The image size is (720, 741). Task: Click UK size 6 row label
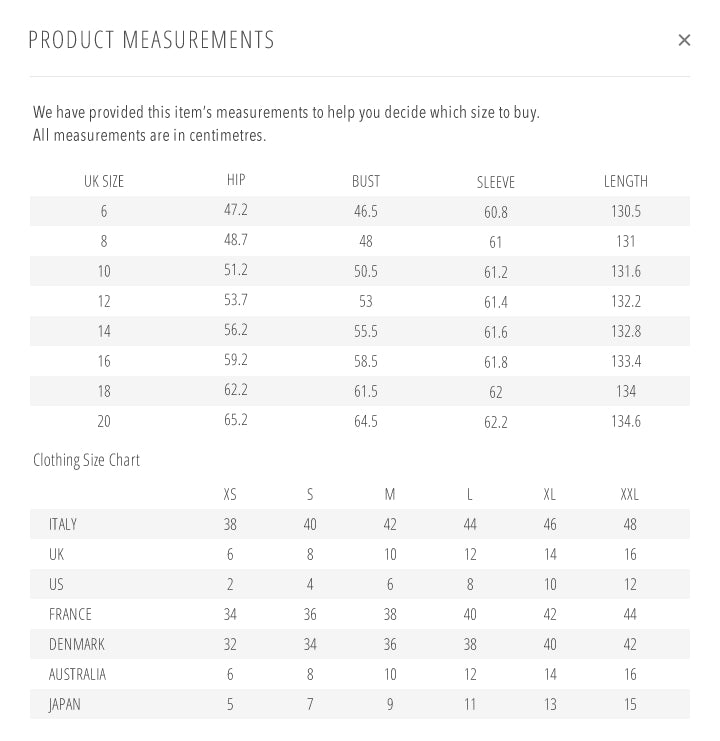tap(104, 211)
